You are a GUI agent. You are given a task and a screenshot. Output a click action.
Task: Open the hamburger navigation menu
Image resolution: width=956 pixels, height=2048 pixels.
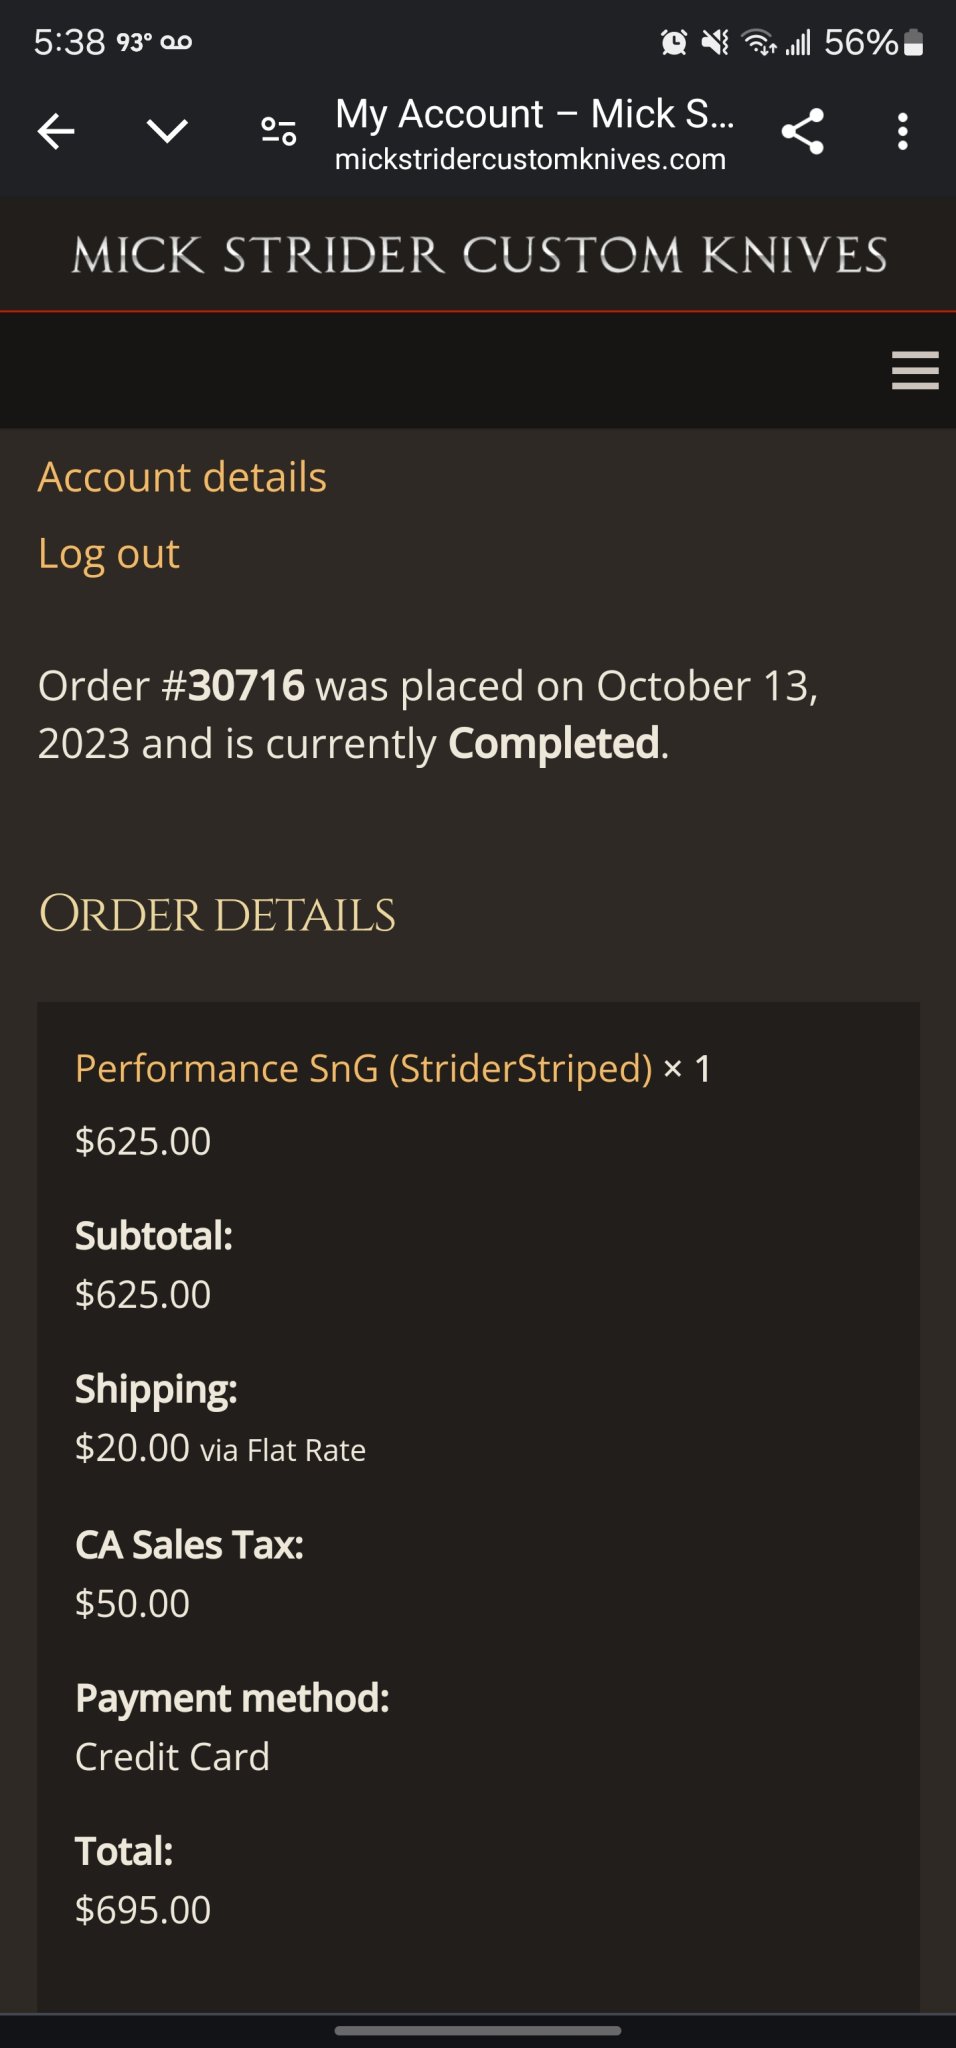[x=914, y=370]
